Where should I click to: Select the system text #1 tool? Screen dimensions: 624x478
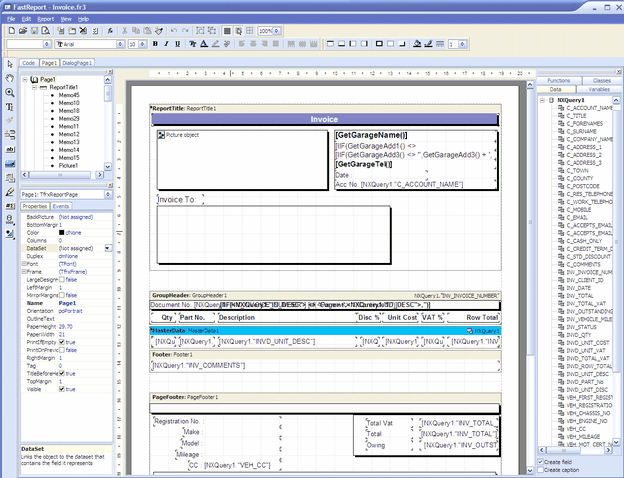(10, 206)
